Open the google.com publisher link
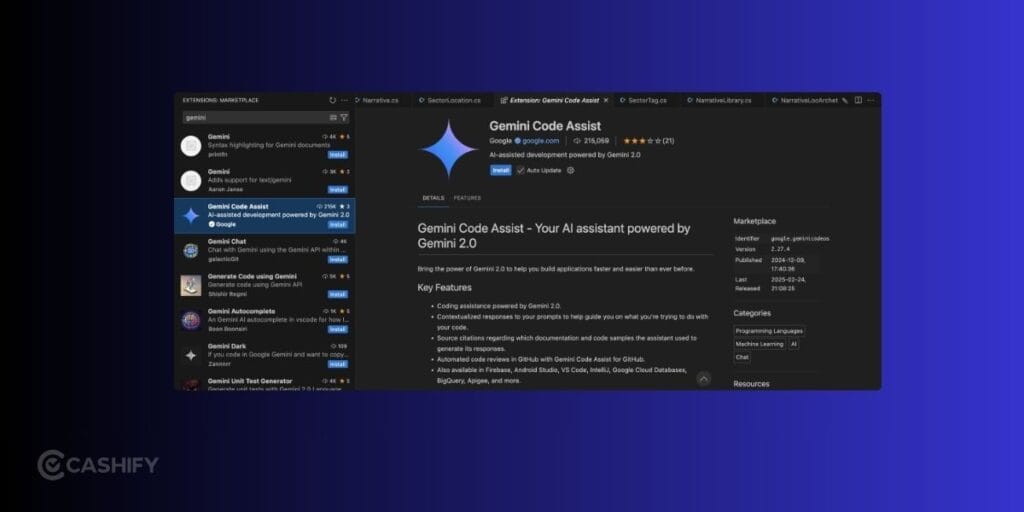1024x512 pixels. [541, 140]
